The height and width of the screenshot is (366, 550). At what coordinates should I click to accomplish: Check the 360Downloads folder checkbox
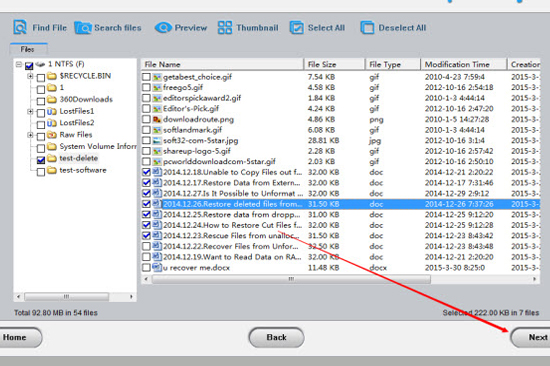pyautogui.click(x=41, y=101)
